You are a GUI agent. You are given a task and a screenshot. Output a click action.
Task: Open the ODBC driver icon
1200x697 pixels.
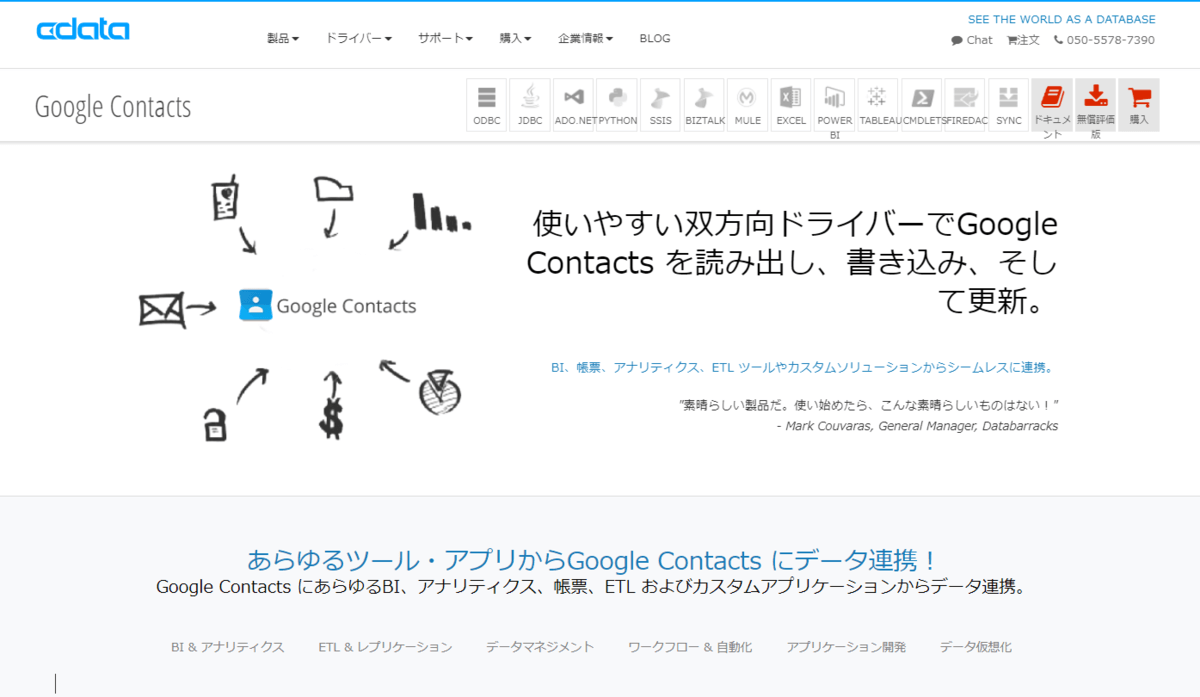[487, 105]
